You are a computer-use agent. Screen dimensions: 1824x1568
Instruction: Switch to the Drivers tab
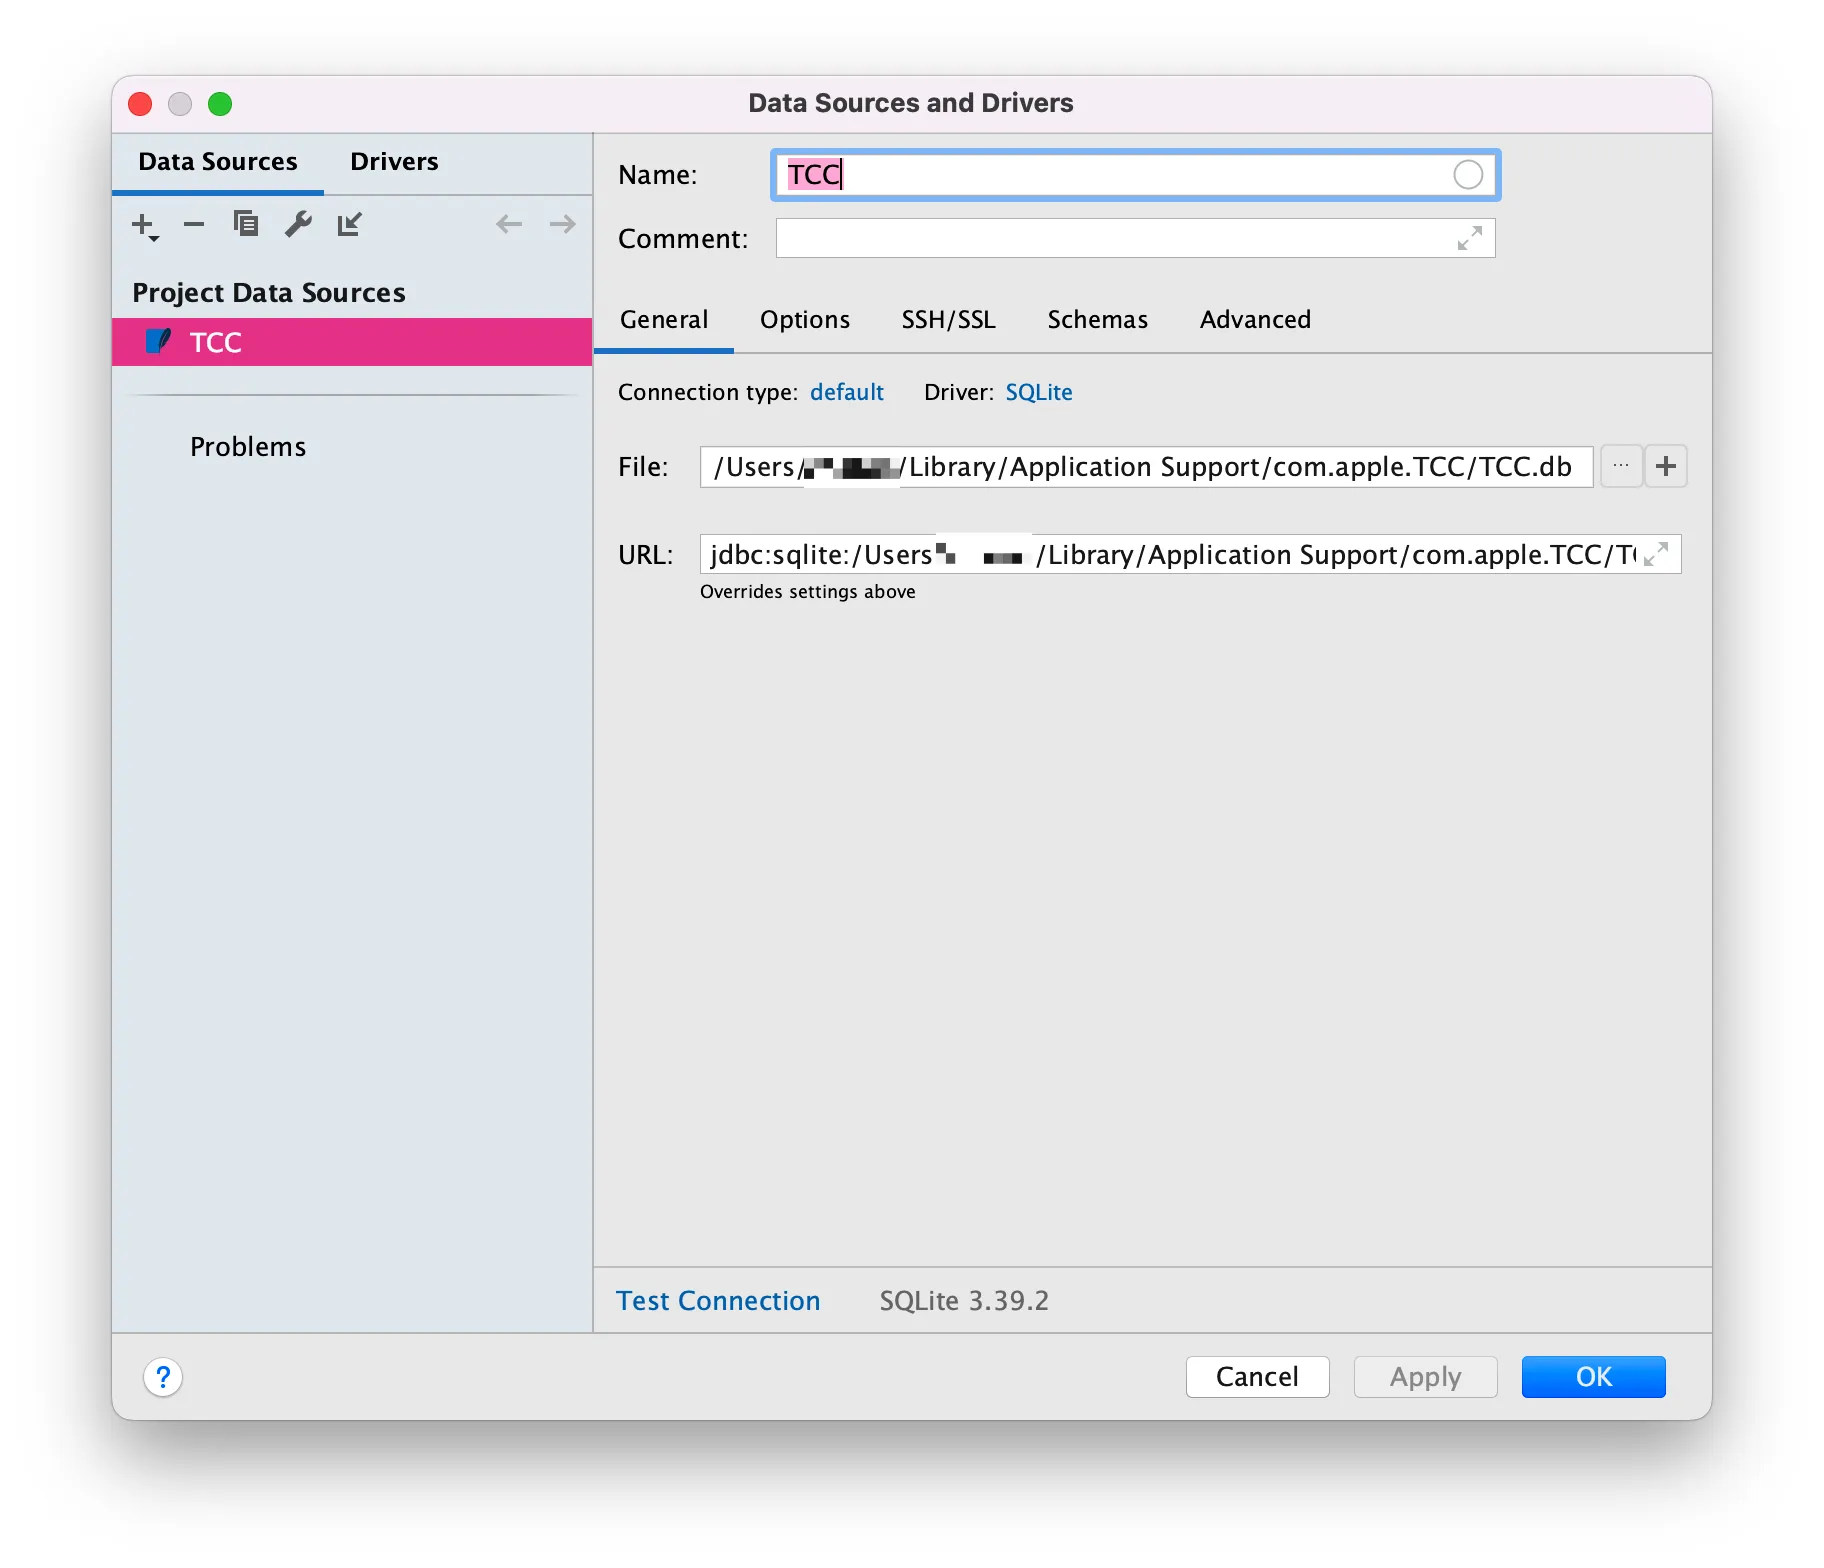coord(394,162)
